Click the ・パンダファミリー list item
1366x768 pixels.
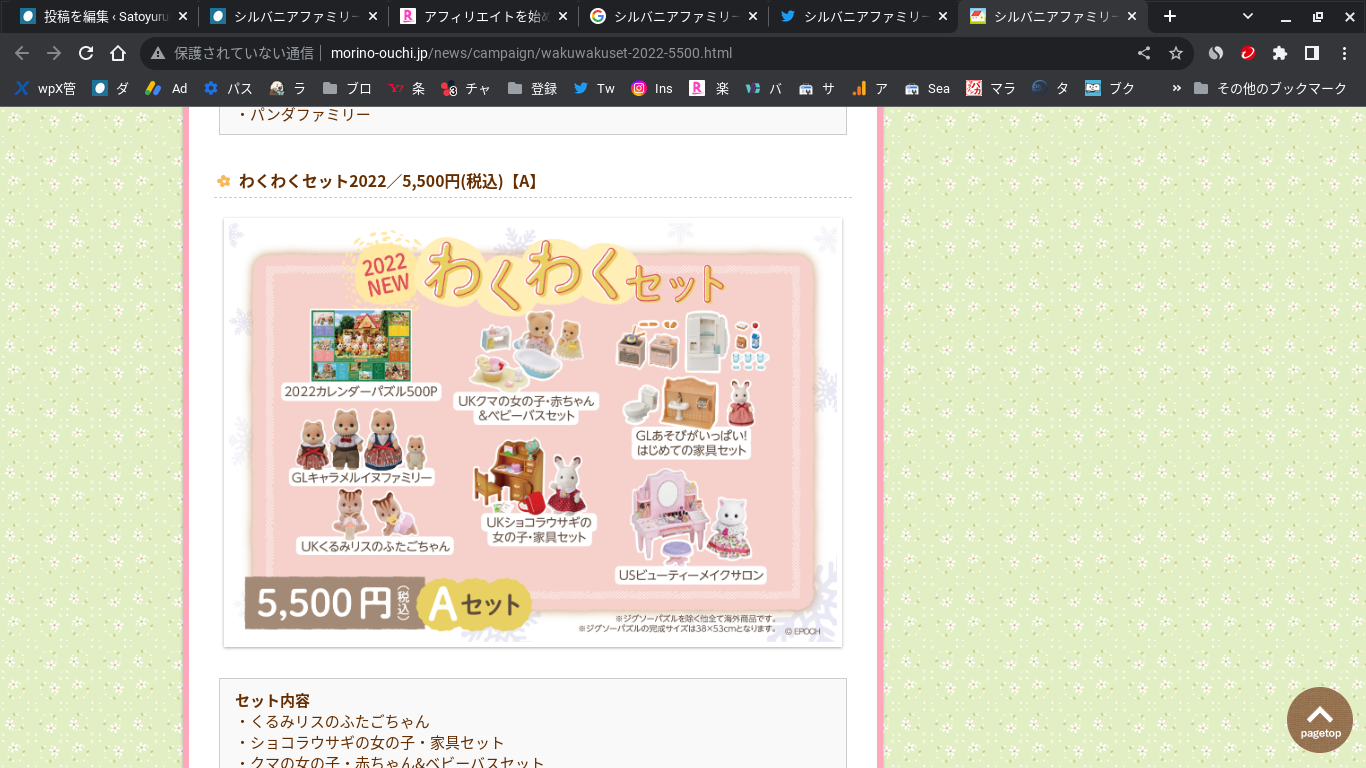(304, 114)
